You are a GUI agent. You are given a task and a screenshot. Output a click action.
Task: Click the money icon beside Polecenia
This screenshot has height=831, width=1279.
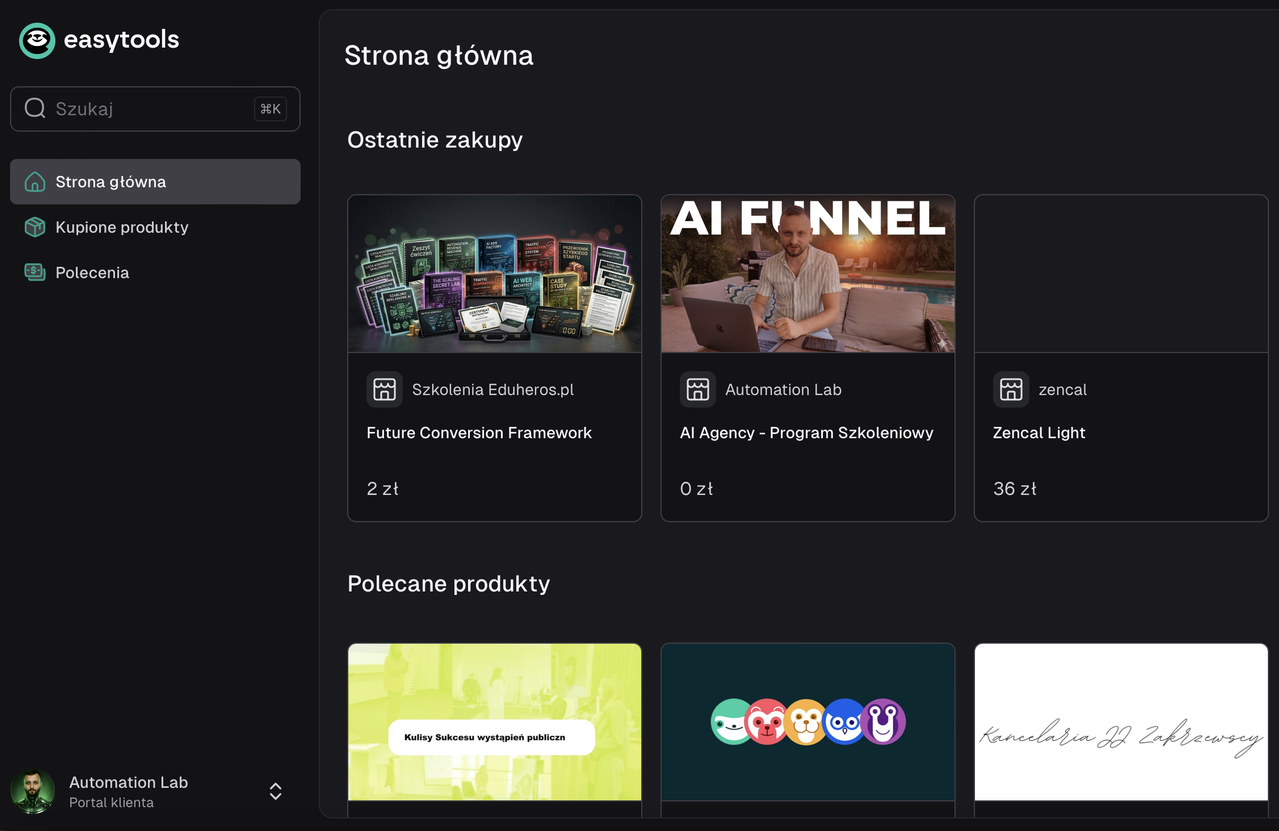pyautogui.click(x=35, y=272)
